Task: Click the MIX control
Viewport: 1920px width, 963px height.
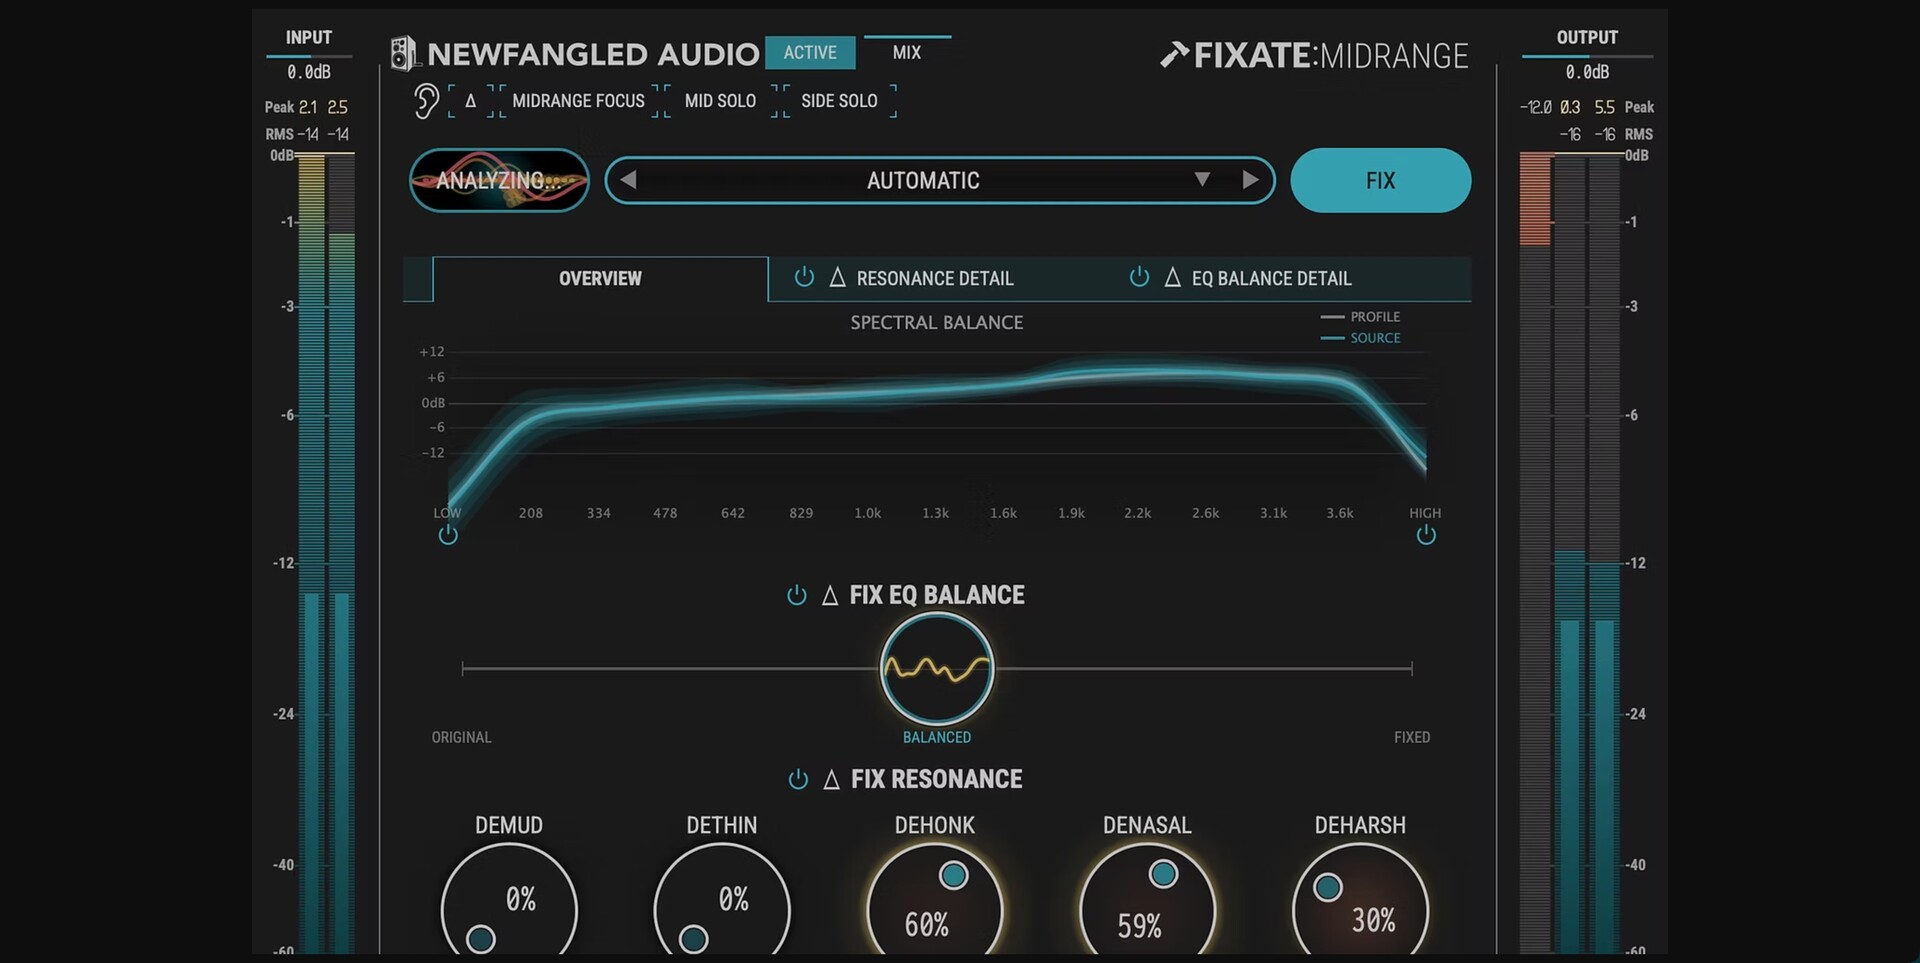Action: pos(907,53)
